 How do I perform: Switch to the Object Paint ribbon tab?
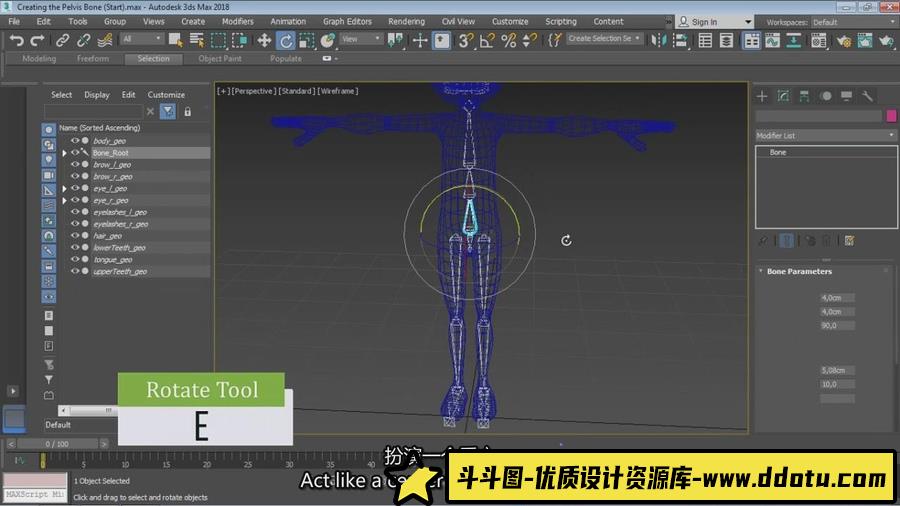tap(220, 59)
